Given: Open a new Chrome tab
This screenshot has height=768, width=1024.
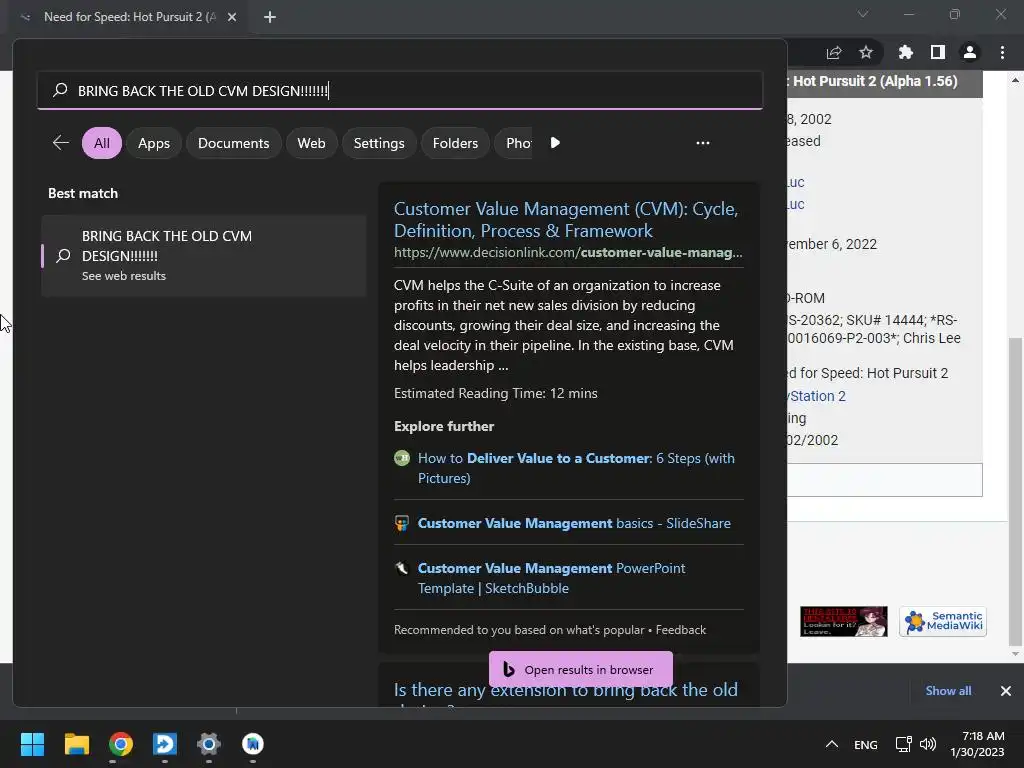Looking at the screenshot, I should point(270,17).
